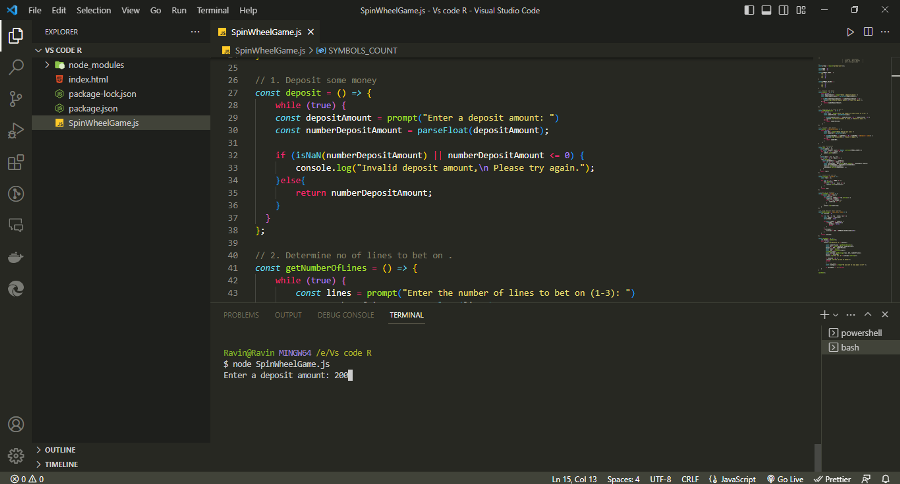This screenshot has height=484, width=900.
Task: Select the bash terminal
Action: (x=860, y=347)
